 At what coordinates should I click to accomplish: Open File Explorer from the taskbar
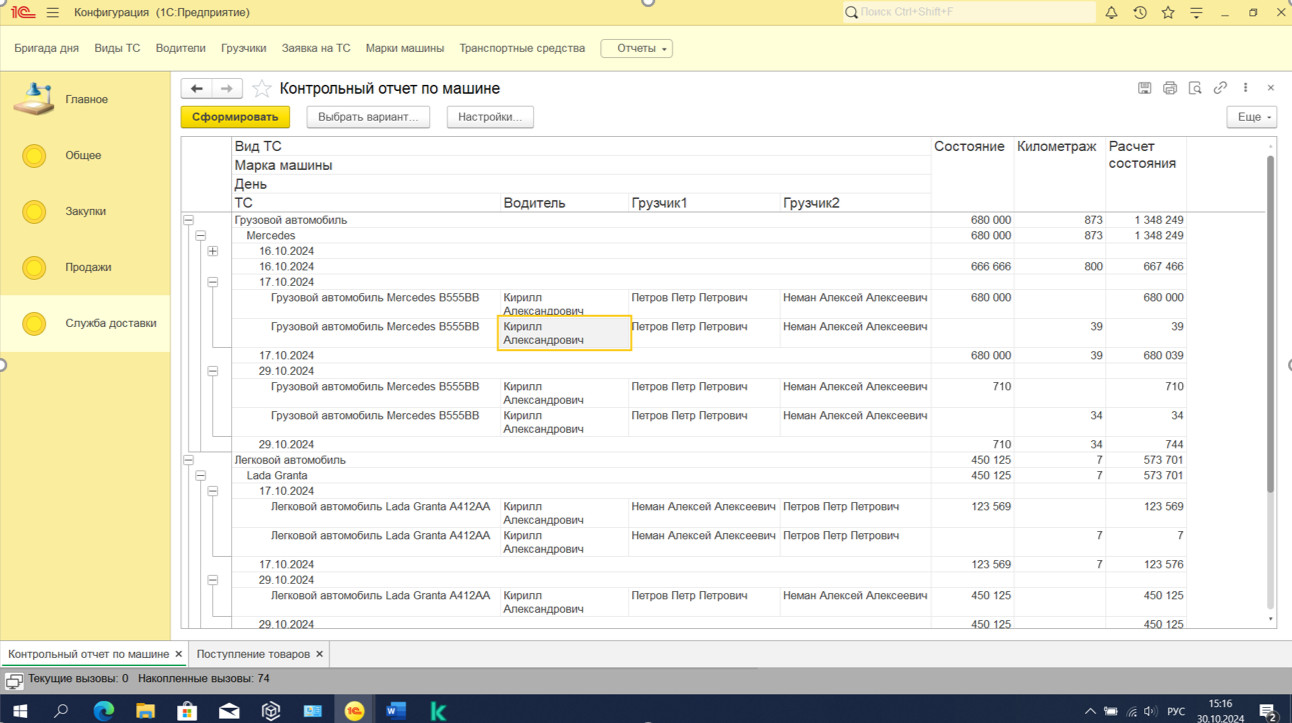point(145,711)
